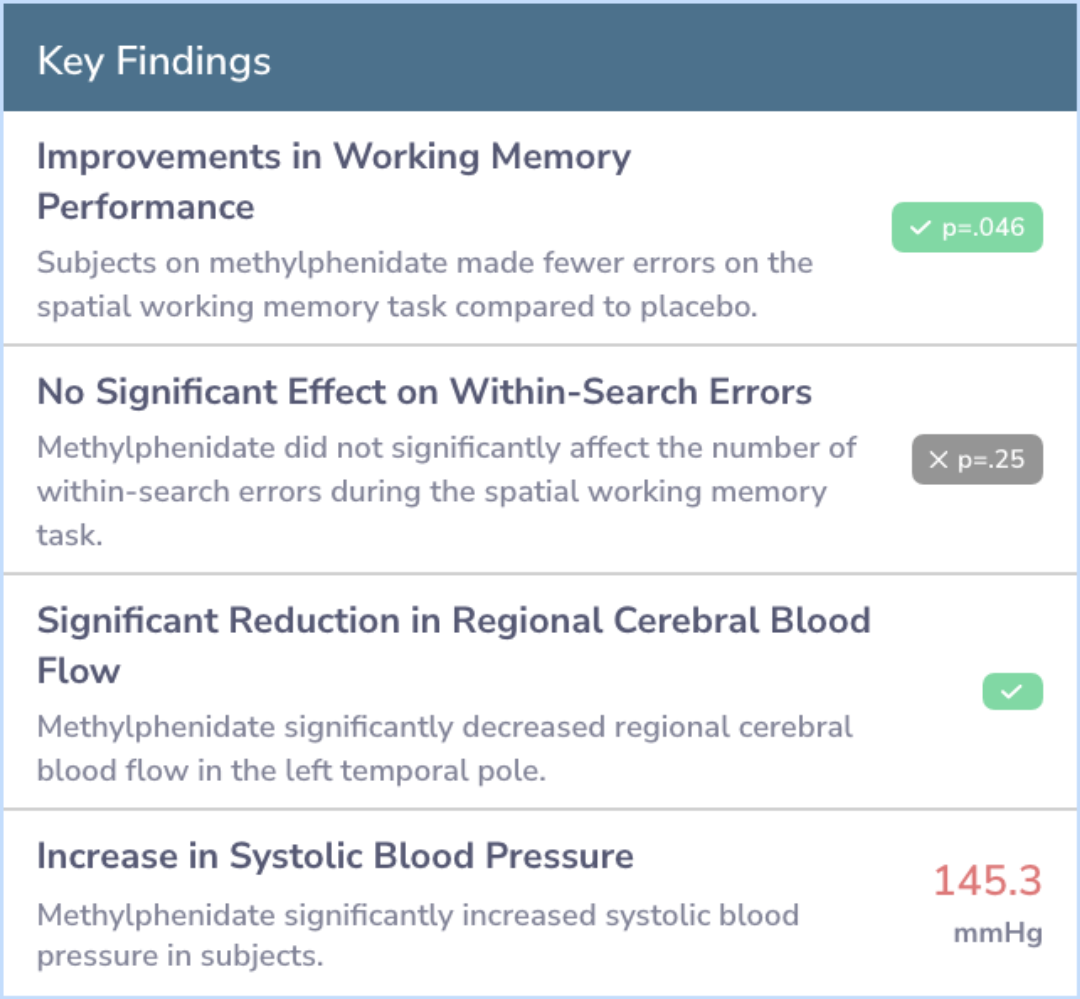This screenshot has width=1080, height=999.
Task: Select description about increased systolic blood pressure
Action: click(x=418, y=935)
